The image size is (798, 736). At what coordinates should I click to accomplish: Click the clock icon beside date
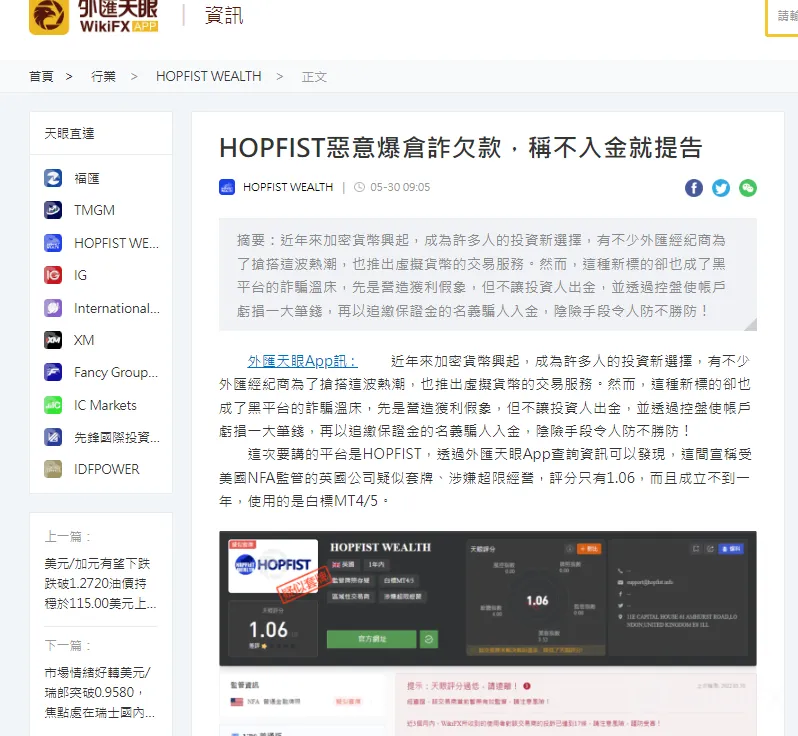(359, 187)
